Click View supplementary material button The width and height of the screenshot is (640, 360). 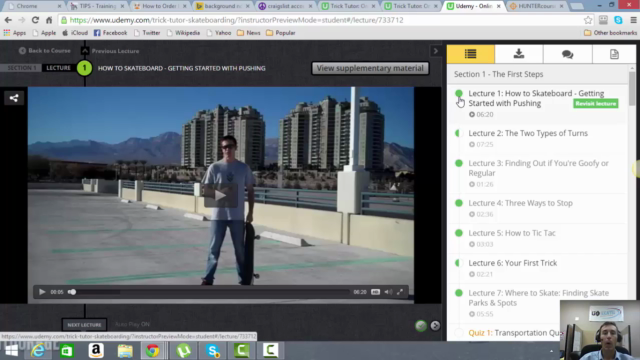(370, 68)
